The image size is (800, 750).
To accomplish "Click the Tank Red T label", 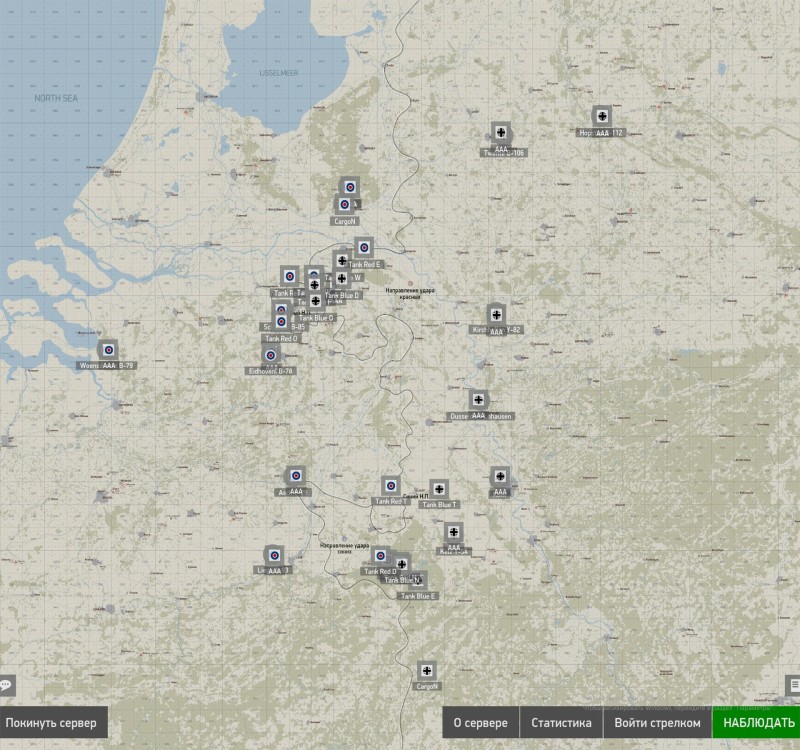I will click(391, 502).
